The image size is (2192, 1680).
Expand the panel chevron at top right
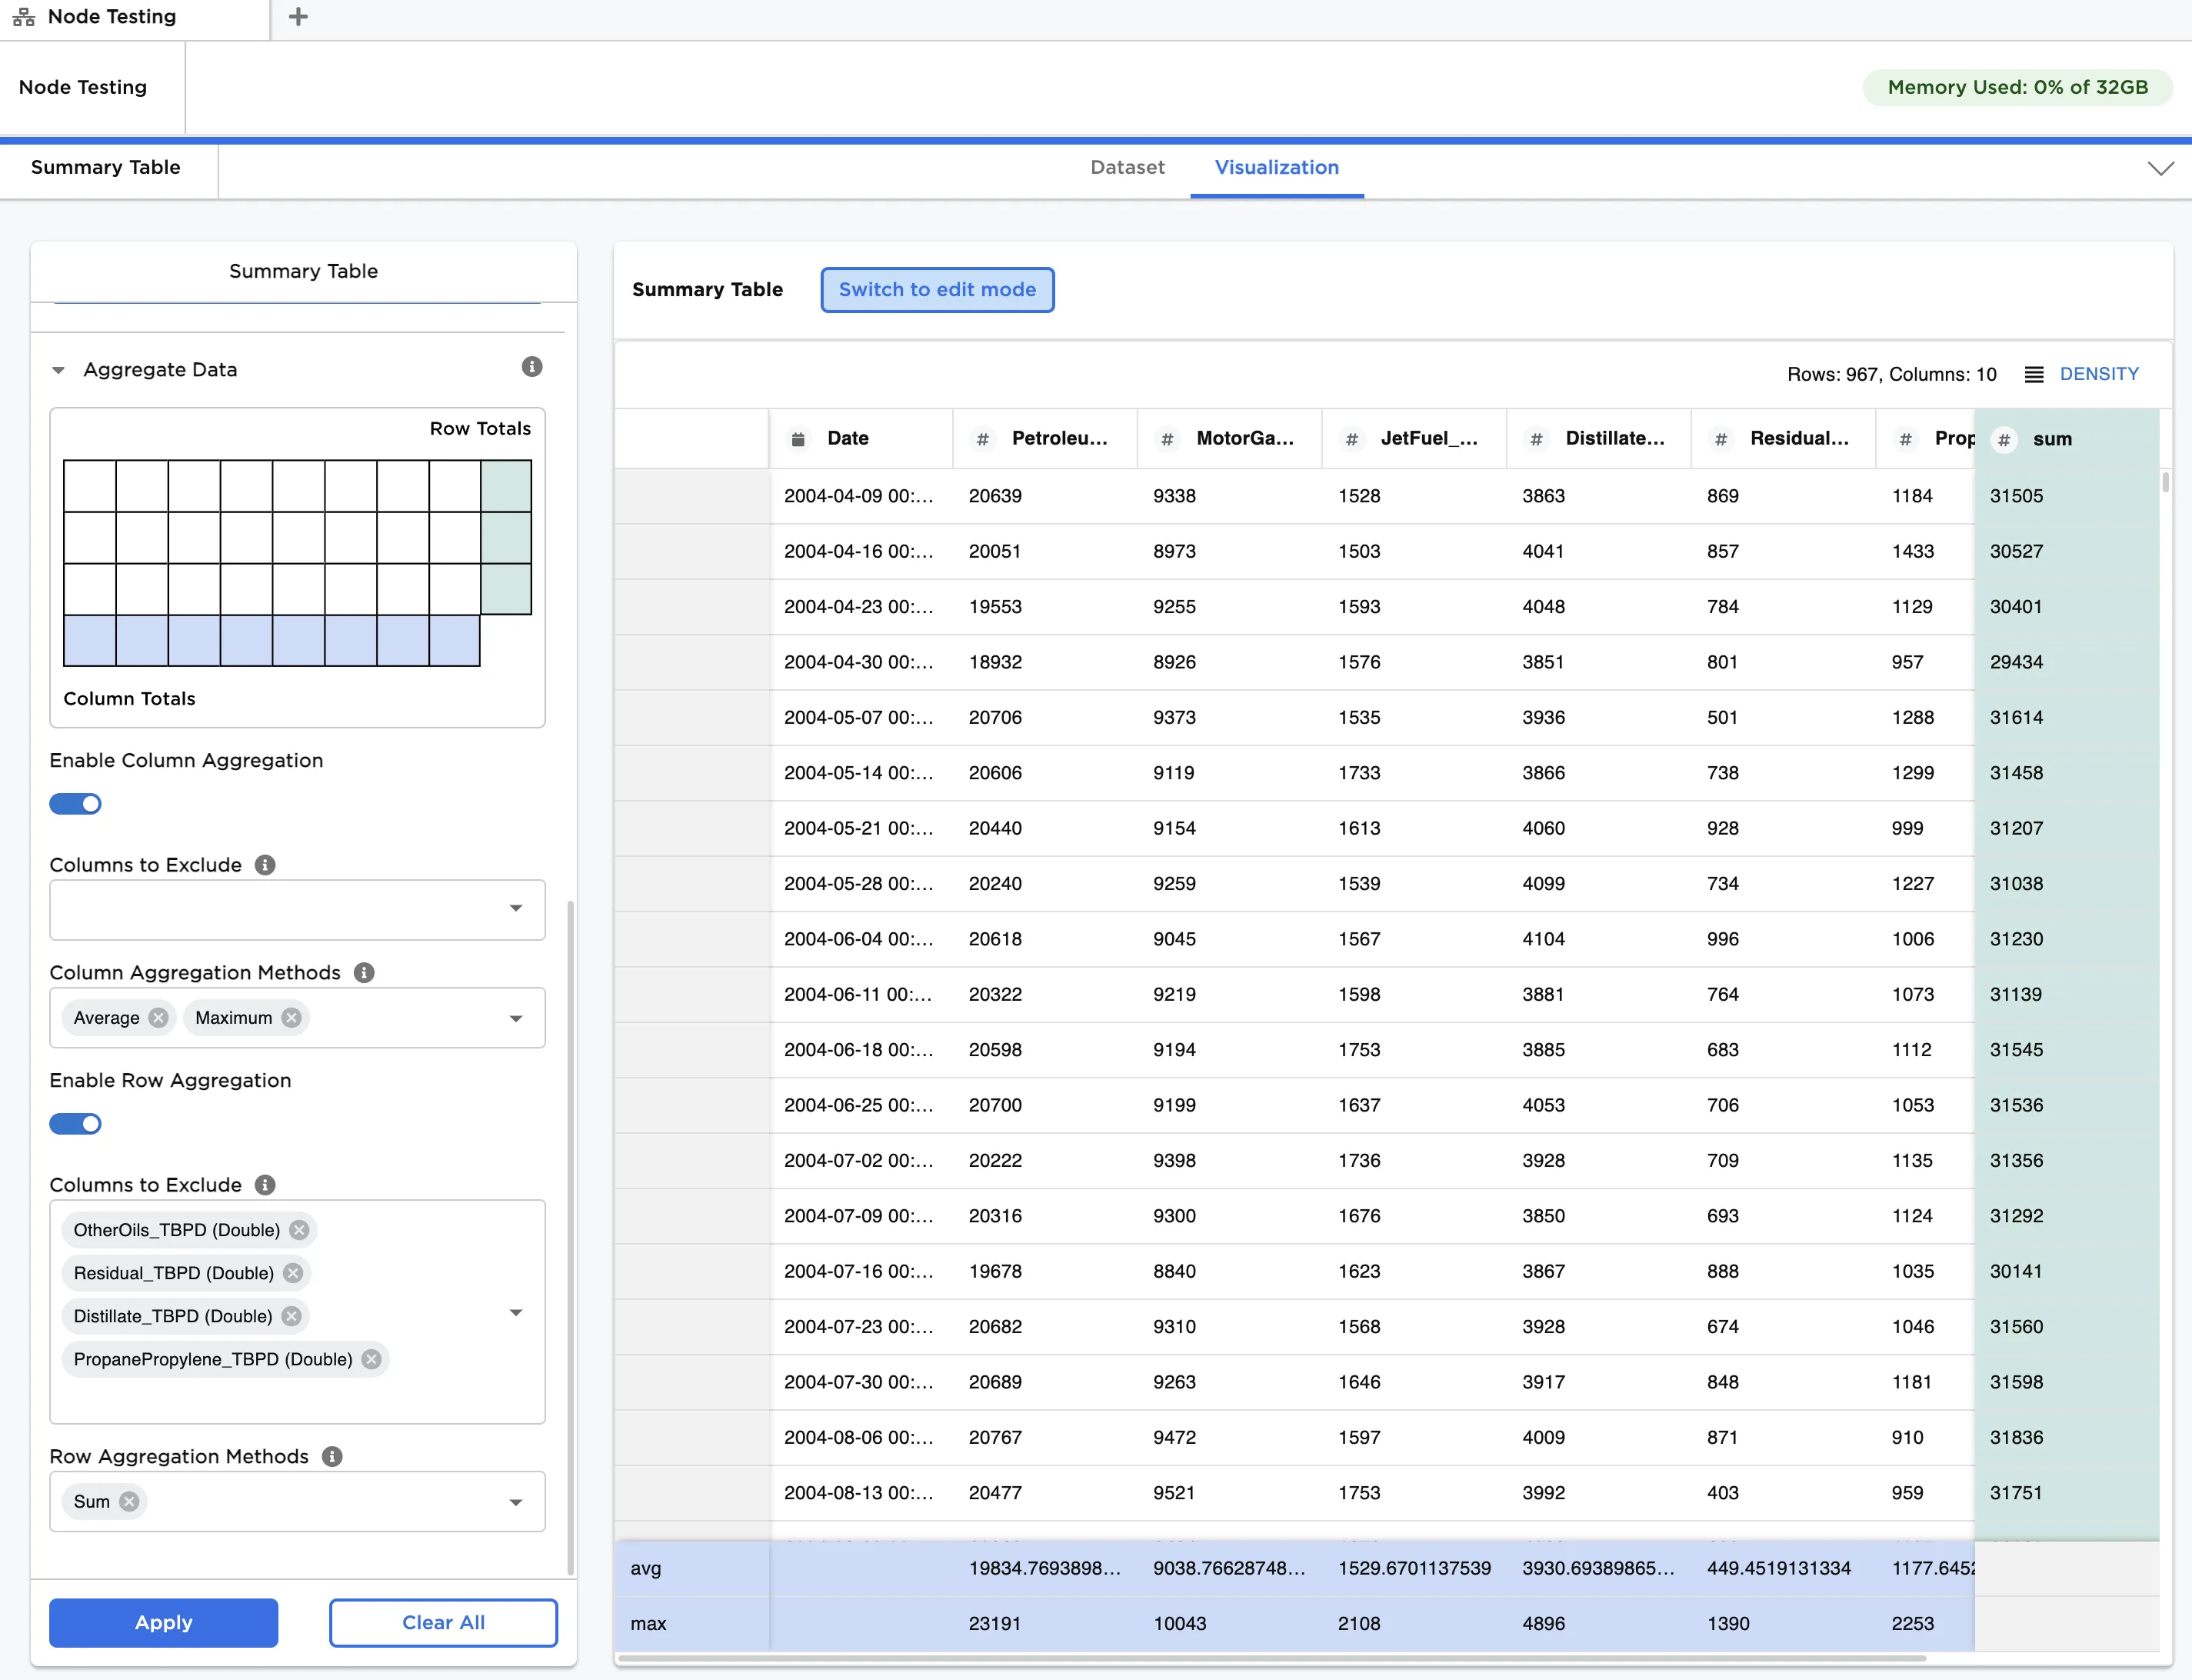pyautogui.click(x=2160, y=168)
